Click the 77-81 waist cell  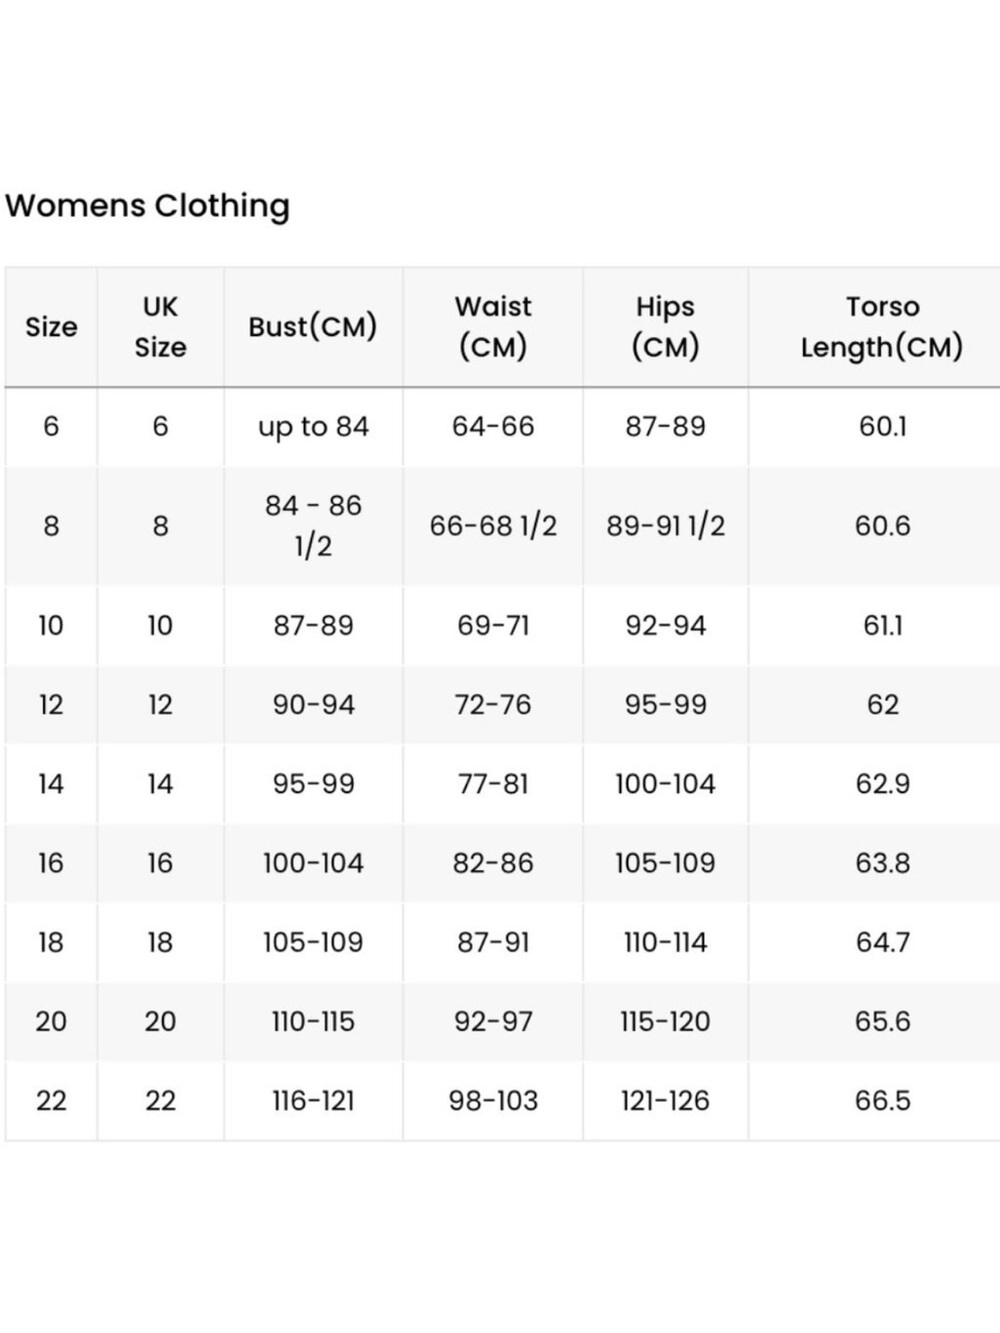point(493,784)
